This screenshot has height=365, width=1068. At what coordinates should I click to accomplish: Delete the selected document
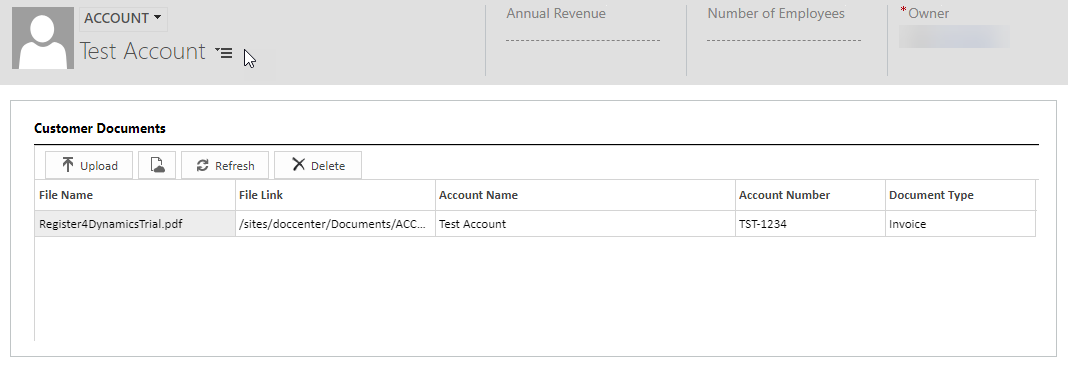pyautogui.click(x=318, y=165)
